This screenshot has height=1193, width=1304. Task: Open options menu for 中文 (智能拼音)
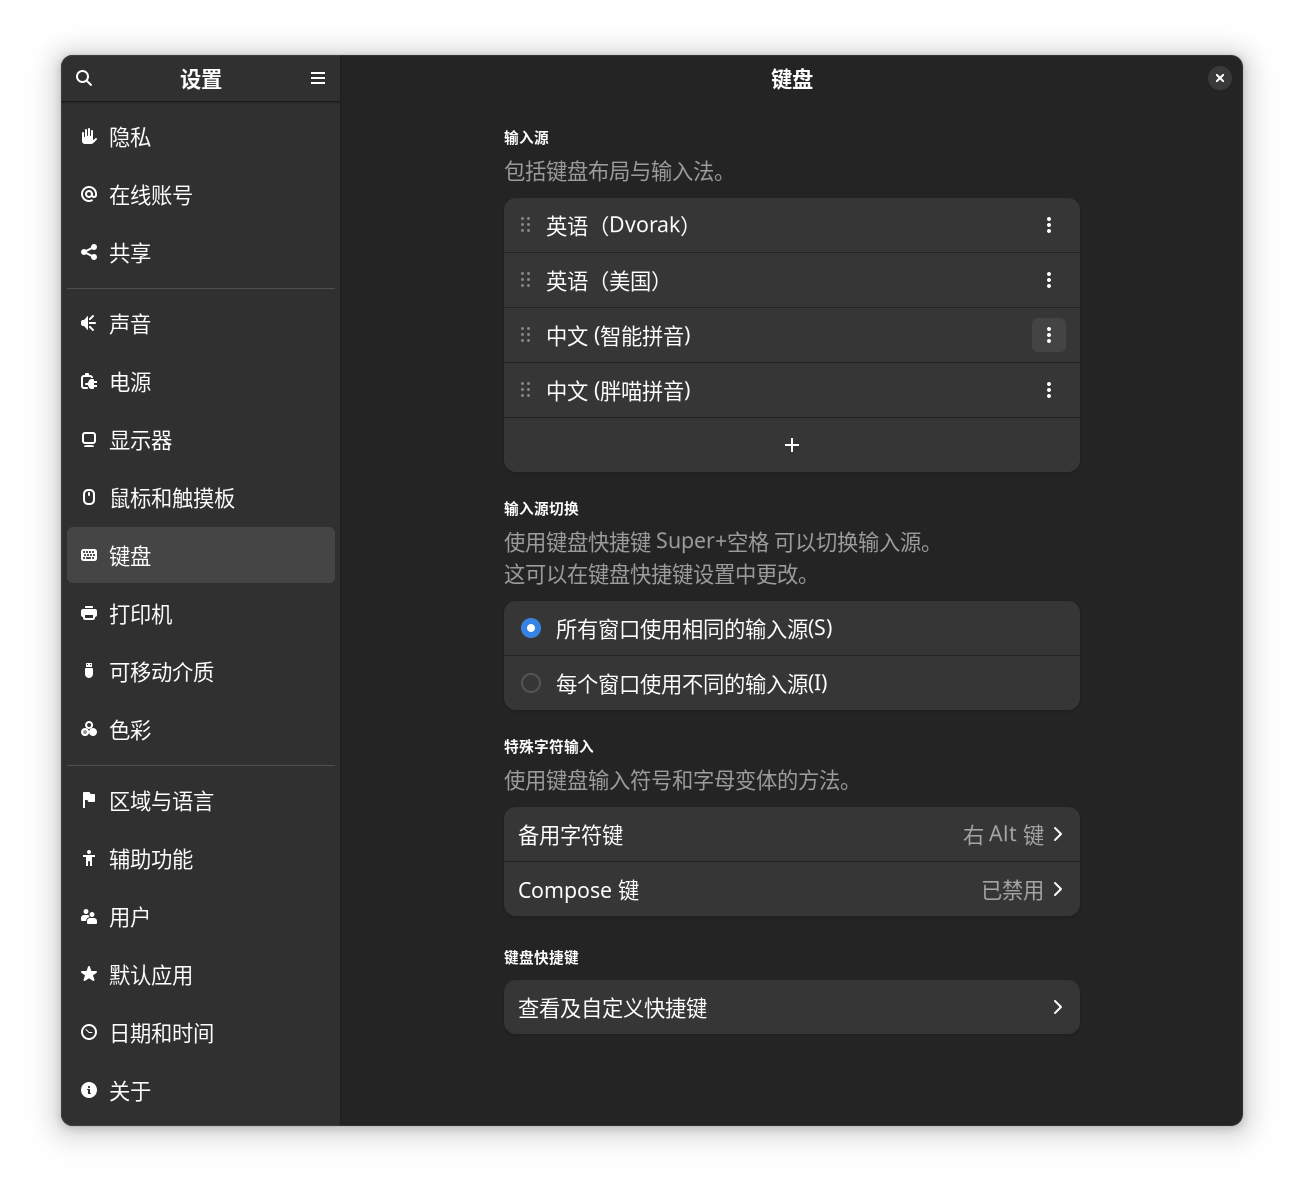click(x=1049, y=335)
